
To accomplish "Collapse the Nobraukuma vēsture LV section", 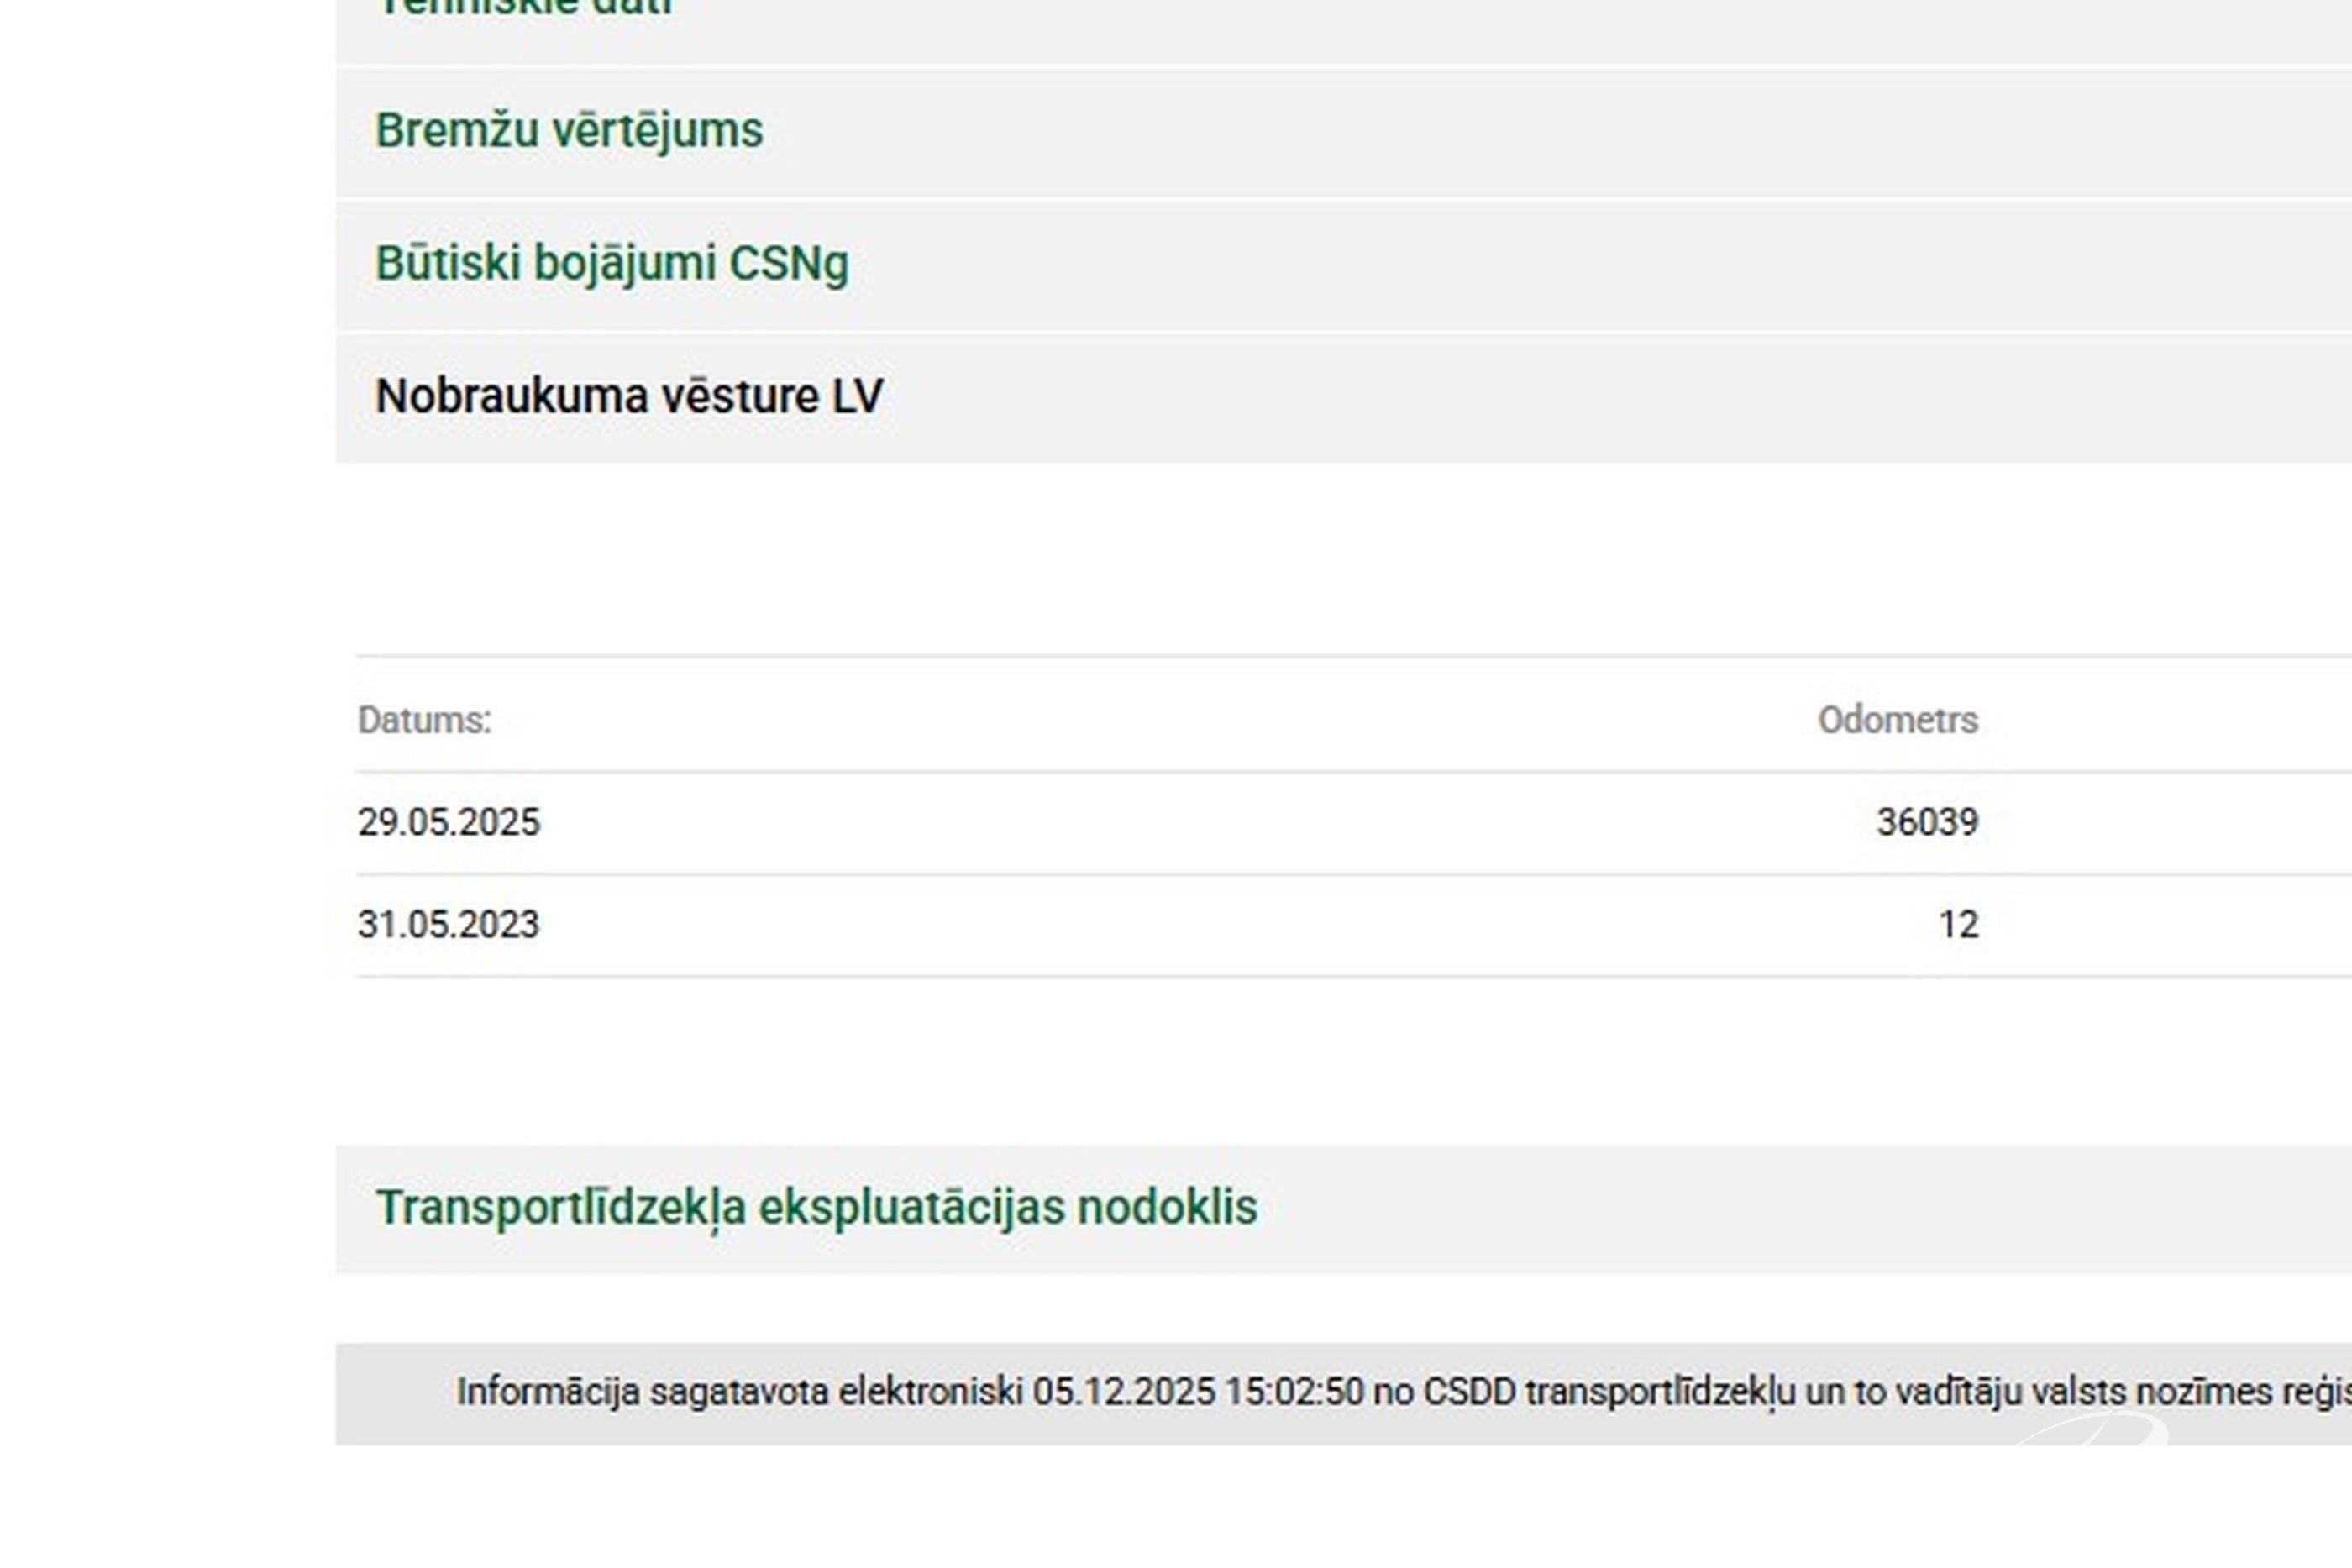I will 628,396.
